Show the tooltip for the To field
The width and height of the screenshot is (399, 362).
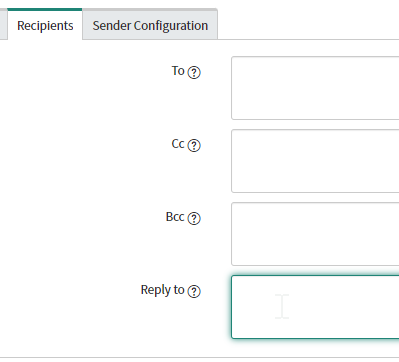coord(194,72)
